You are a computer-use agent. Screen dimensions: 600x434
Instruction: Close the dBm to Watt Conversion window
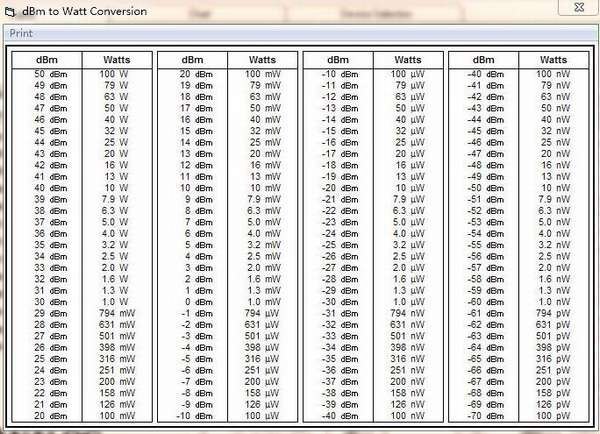click(579, 7)
